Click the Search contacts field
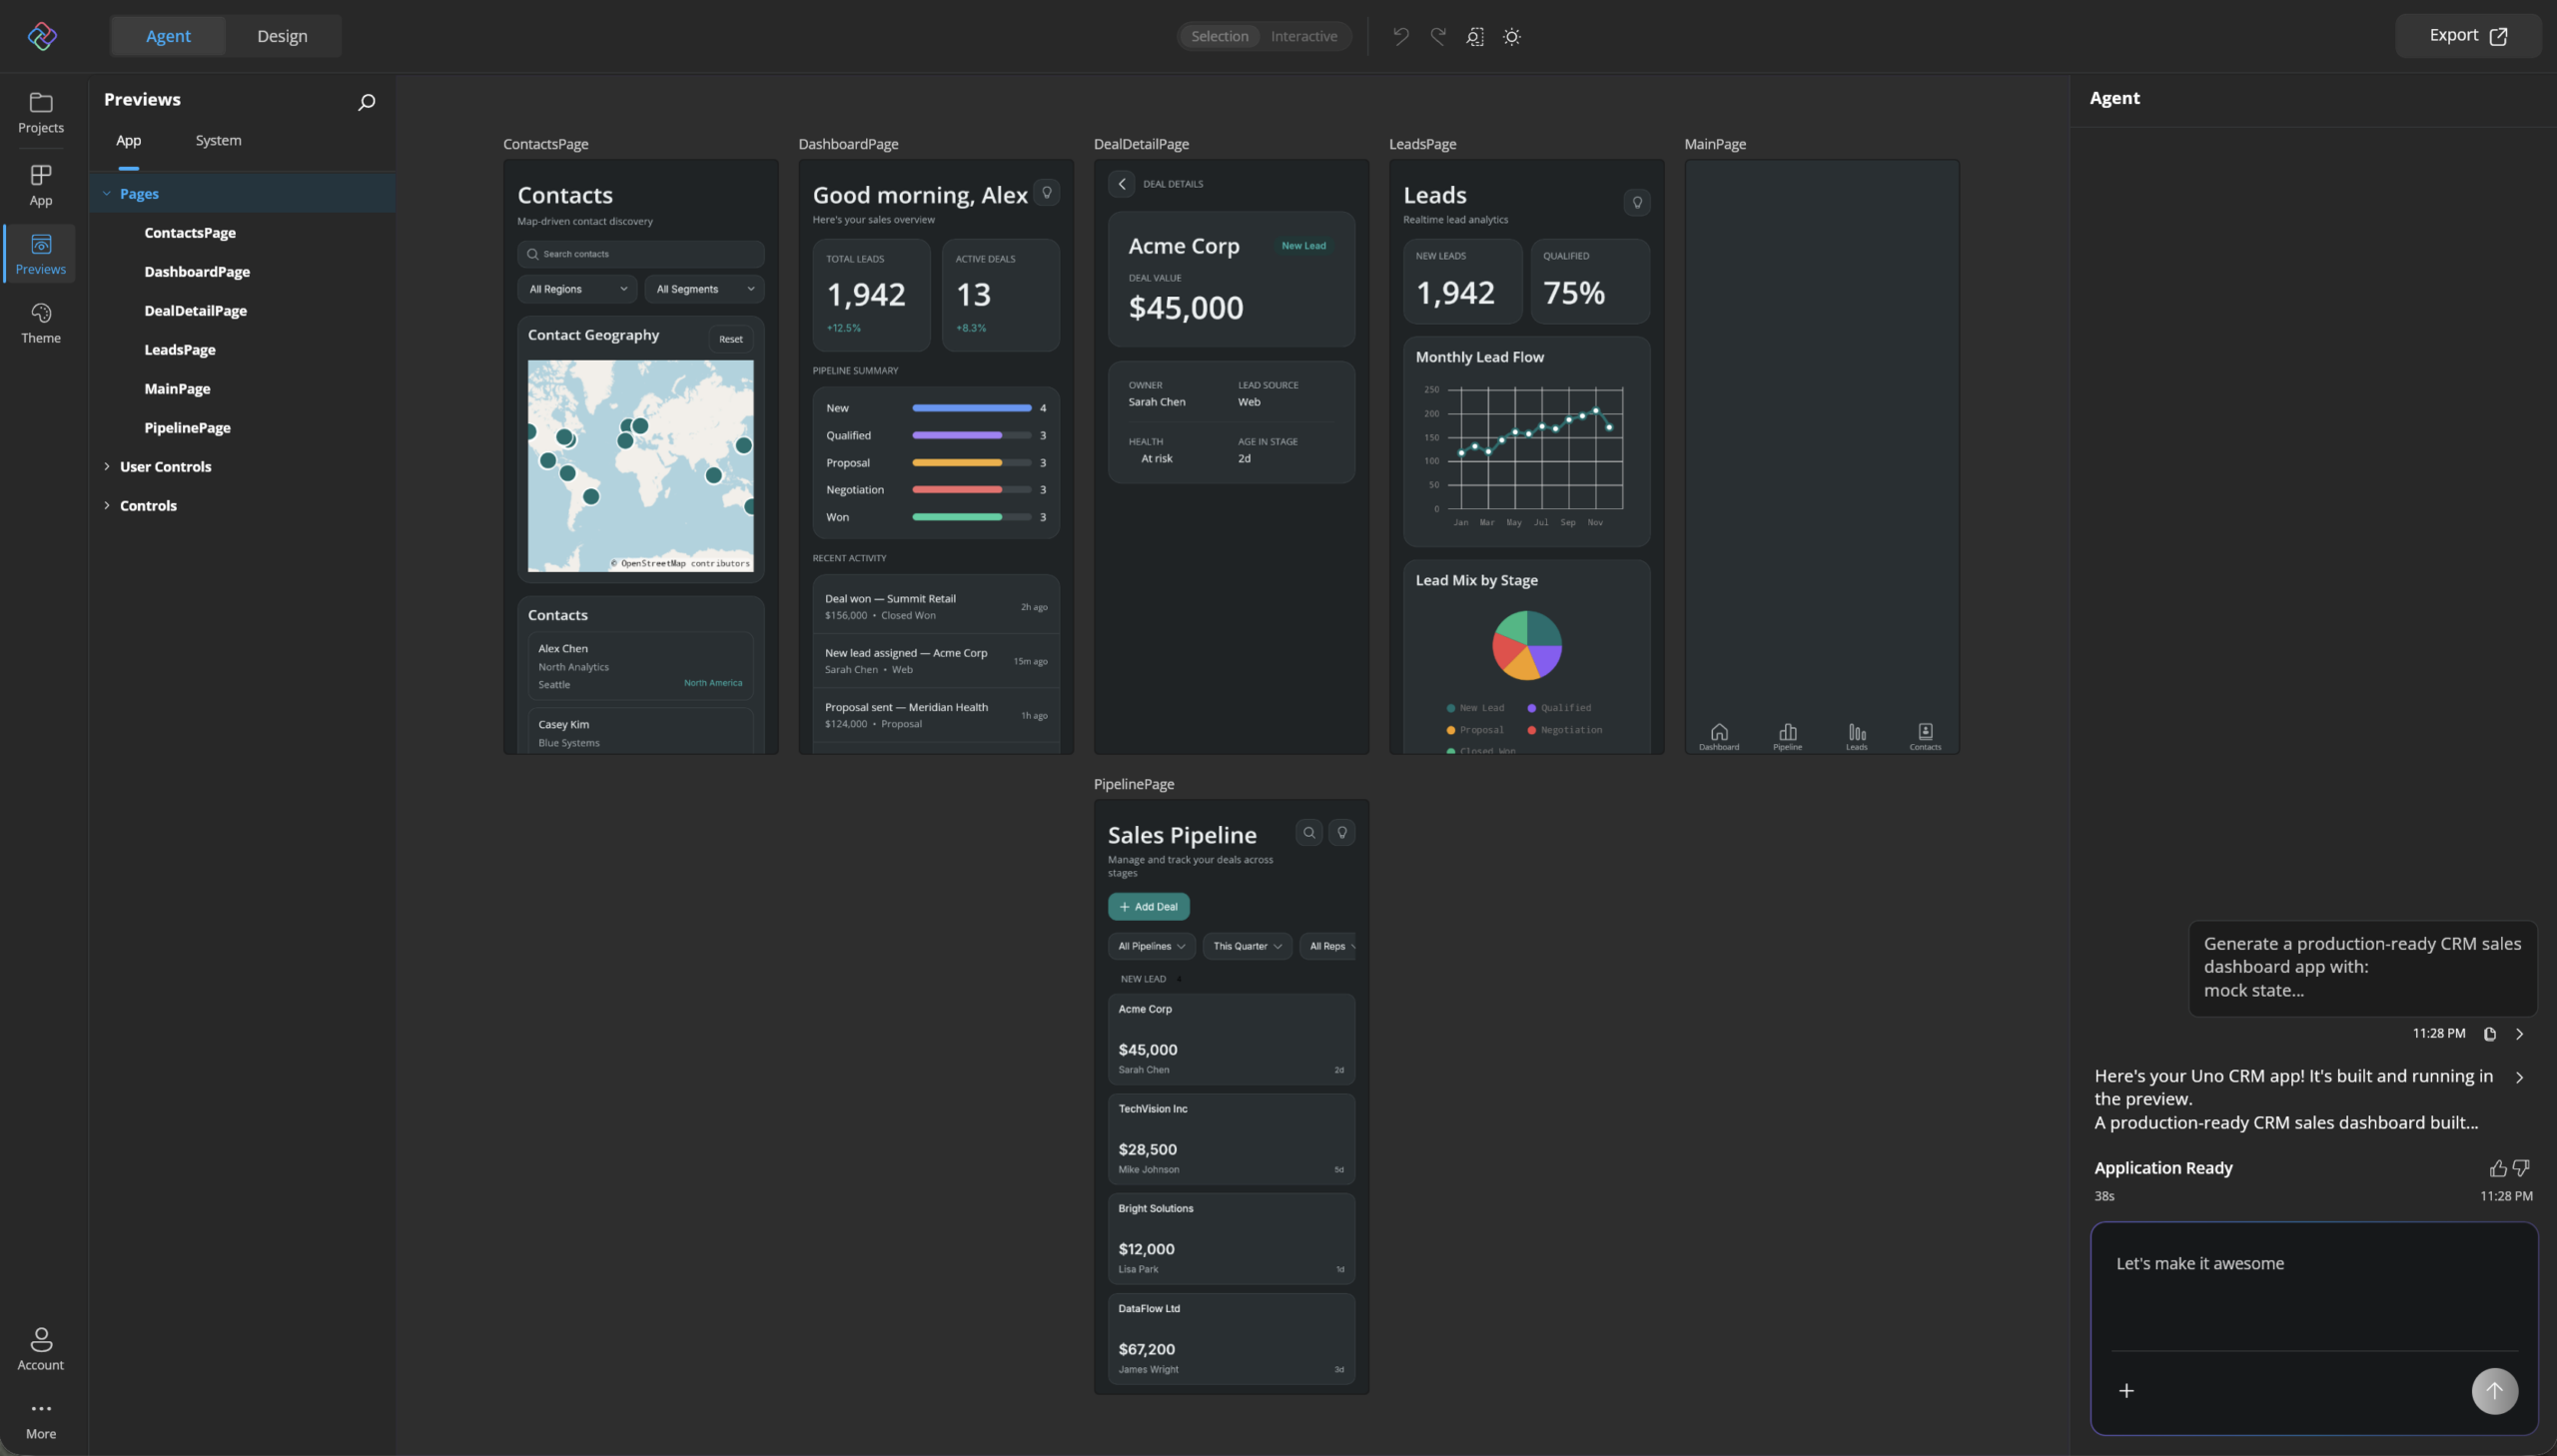 640,254
